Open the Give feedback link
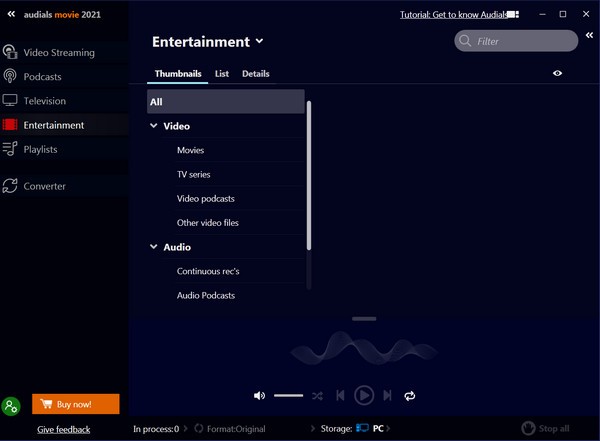 click(x=63, y=430)
